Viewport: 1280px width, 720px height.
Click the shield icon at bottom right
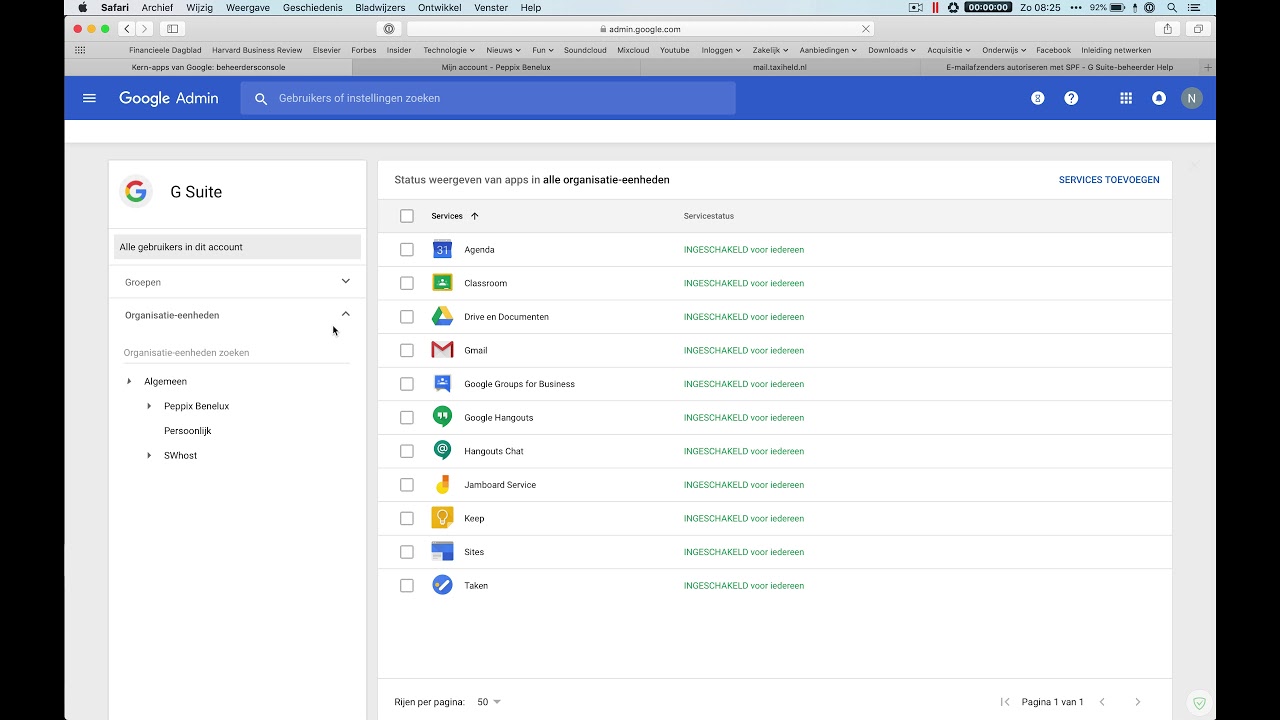1199,704
